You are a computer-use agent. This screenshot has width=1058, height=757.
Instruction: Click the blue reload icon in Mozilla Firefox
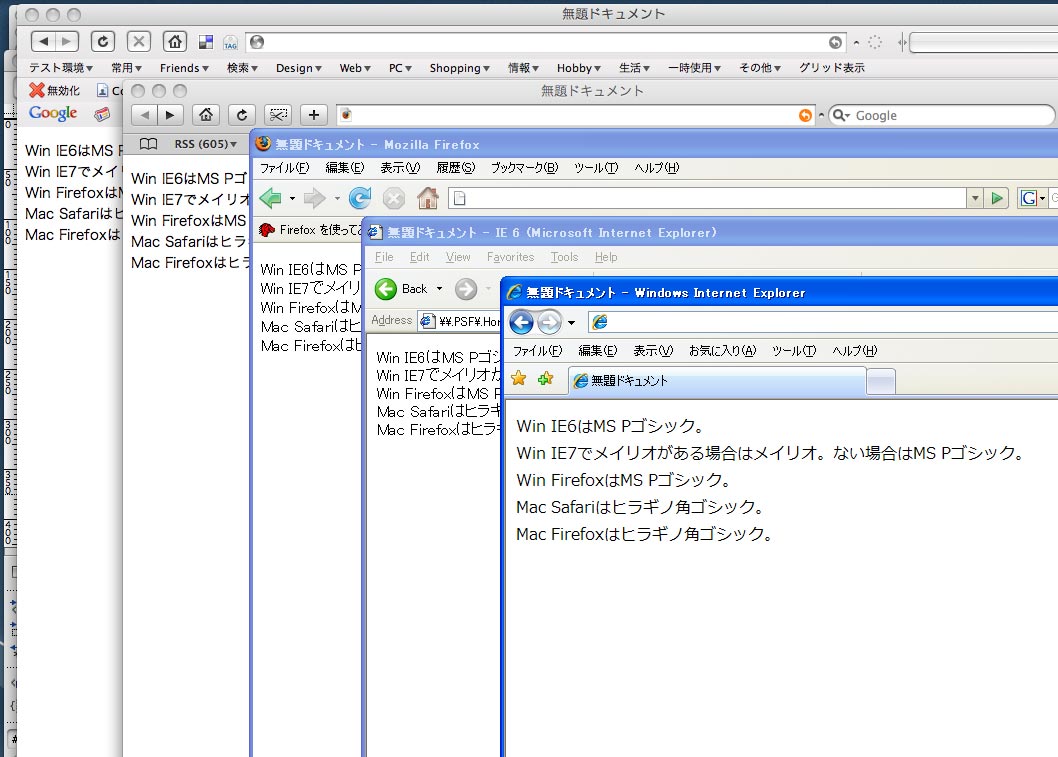pyautogui.click(x=360, y=198)
